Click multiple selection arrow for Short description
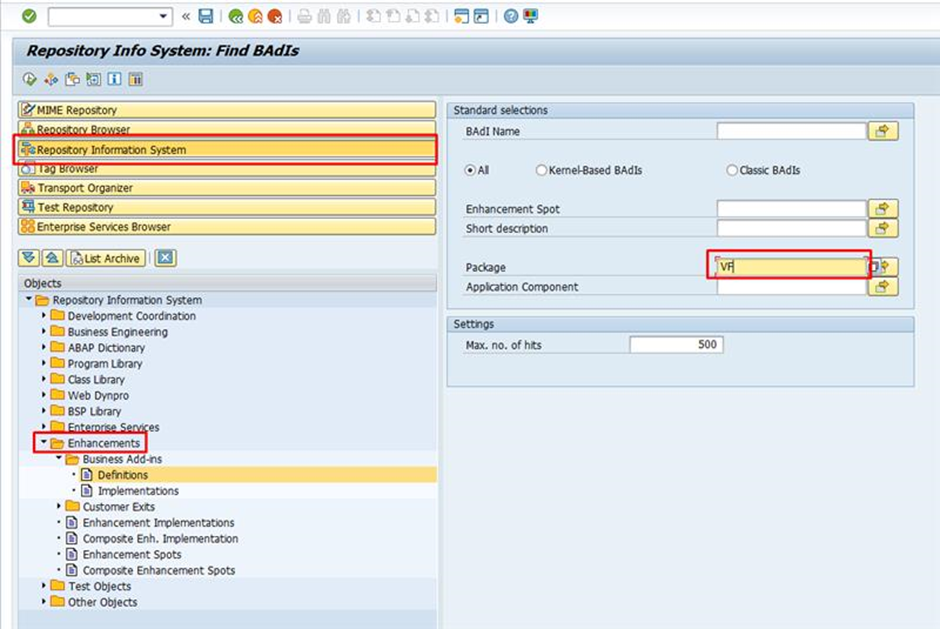The image size is (940, 629). (882, 228)
